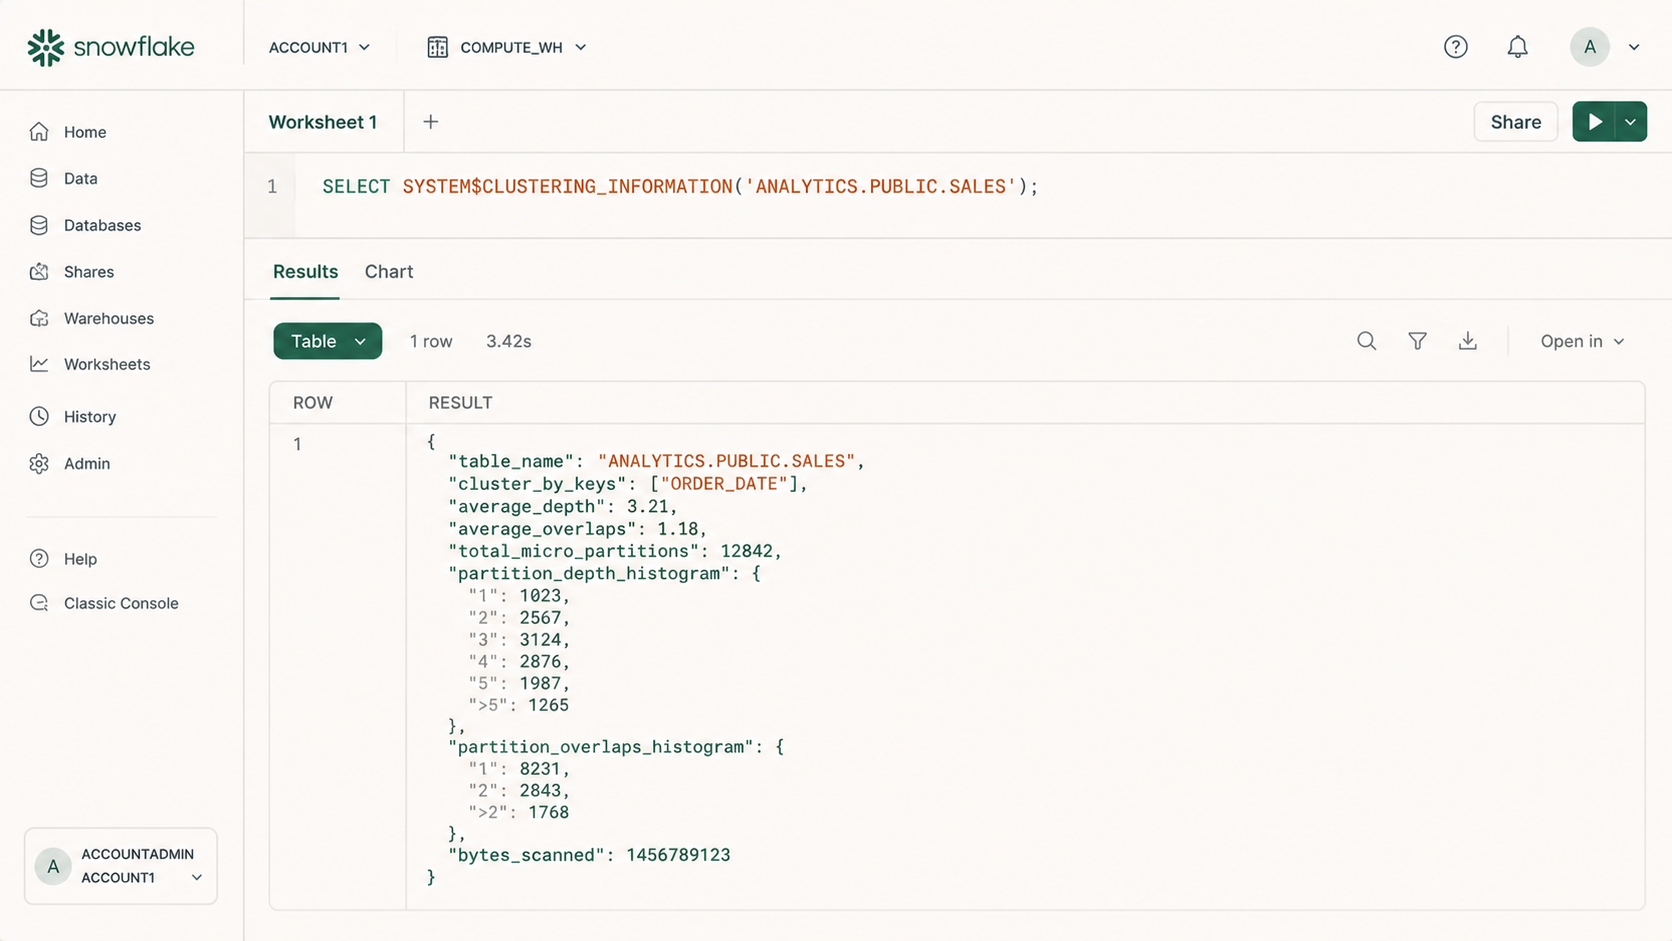Screen dimensions: 1672x941
Task: Select the Worksheet 1 tab
Action: [323, 122]
